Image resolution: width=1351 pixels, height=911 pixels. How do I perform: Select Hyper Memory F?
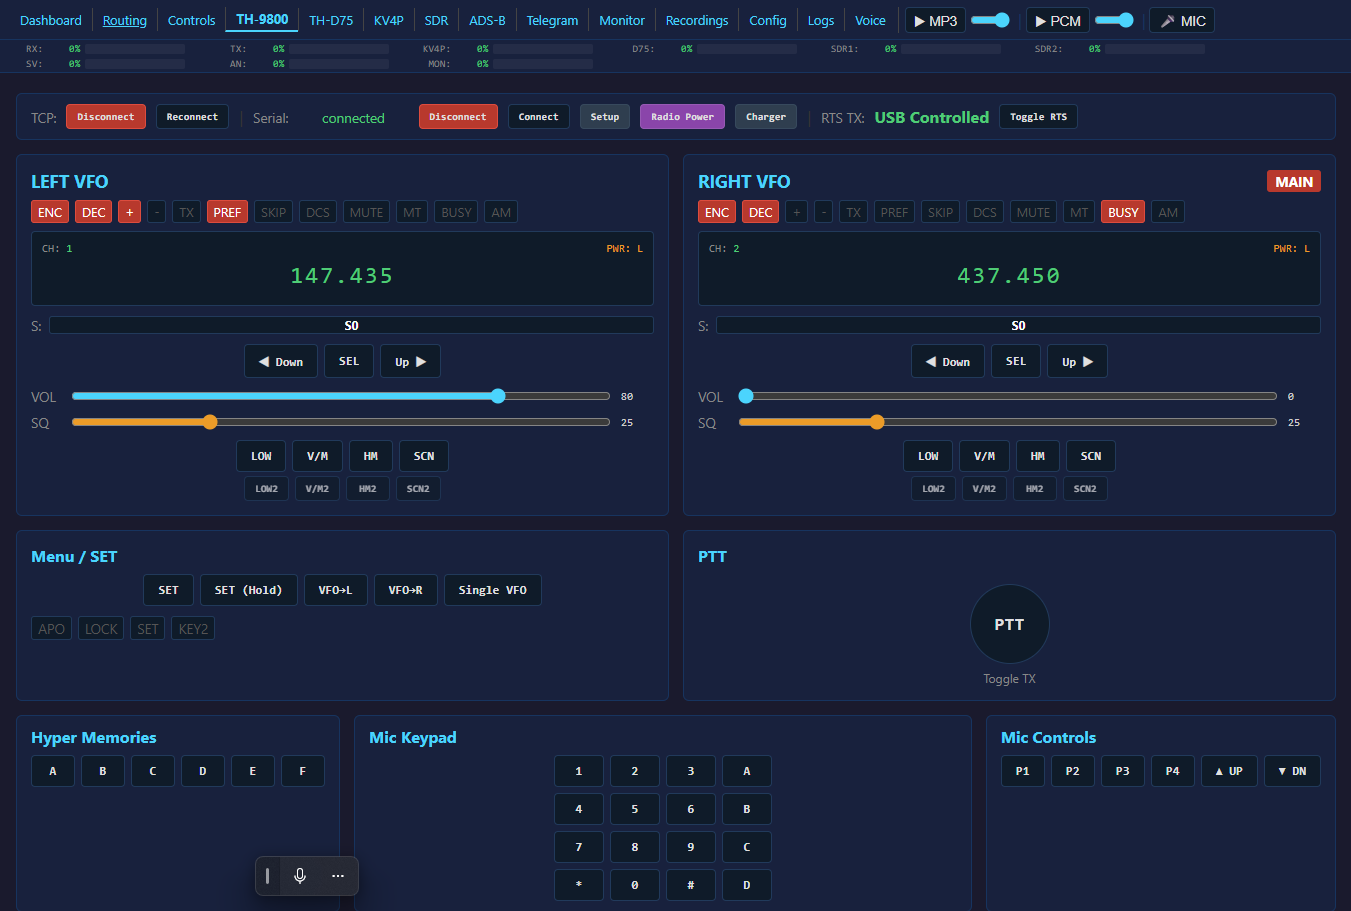click(x=303, y=771)
